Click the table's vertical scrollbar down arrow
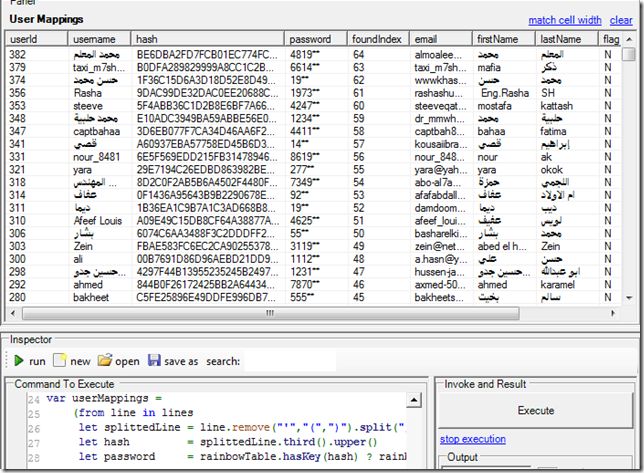 (627, 297)
